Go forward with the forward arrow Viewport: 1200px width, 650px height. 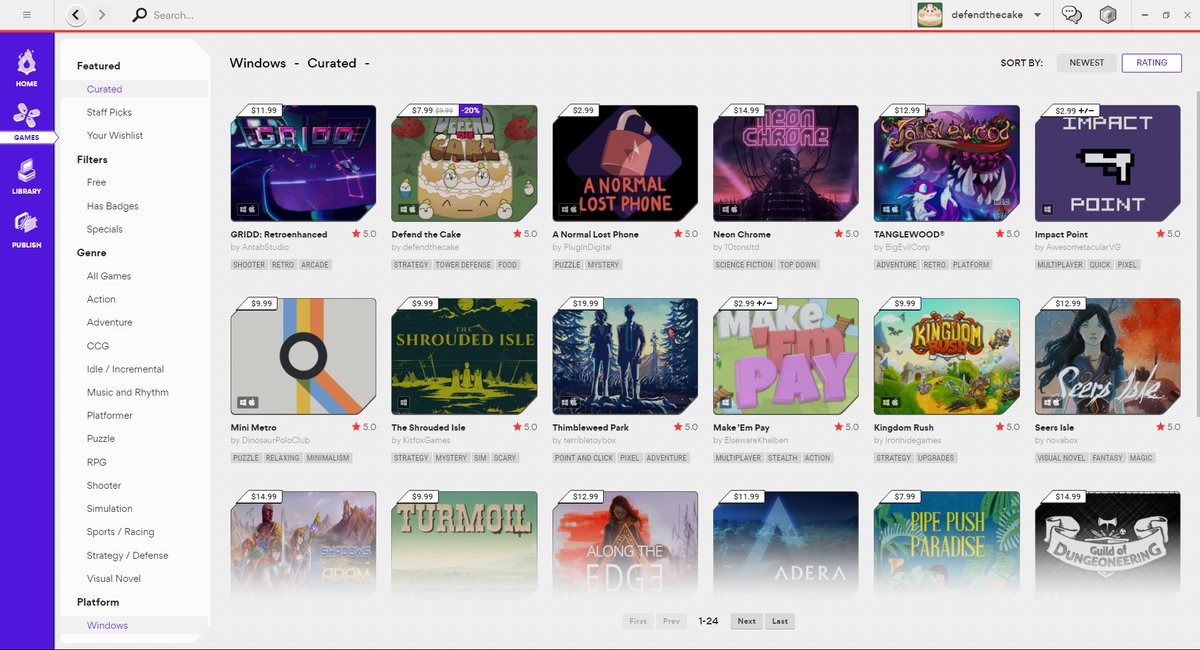point(102,15)
